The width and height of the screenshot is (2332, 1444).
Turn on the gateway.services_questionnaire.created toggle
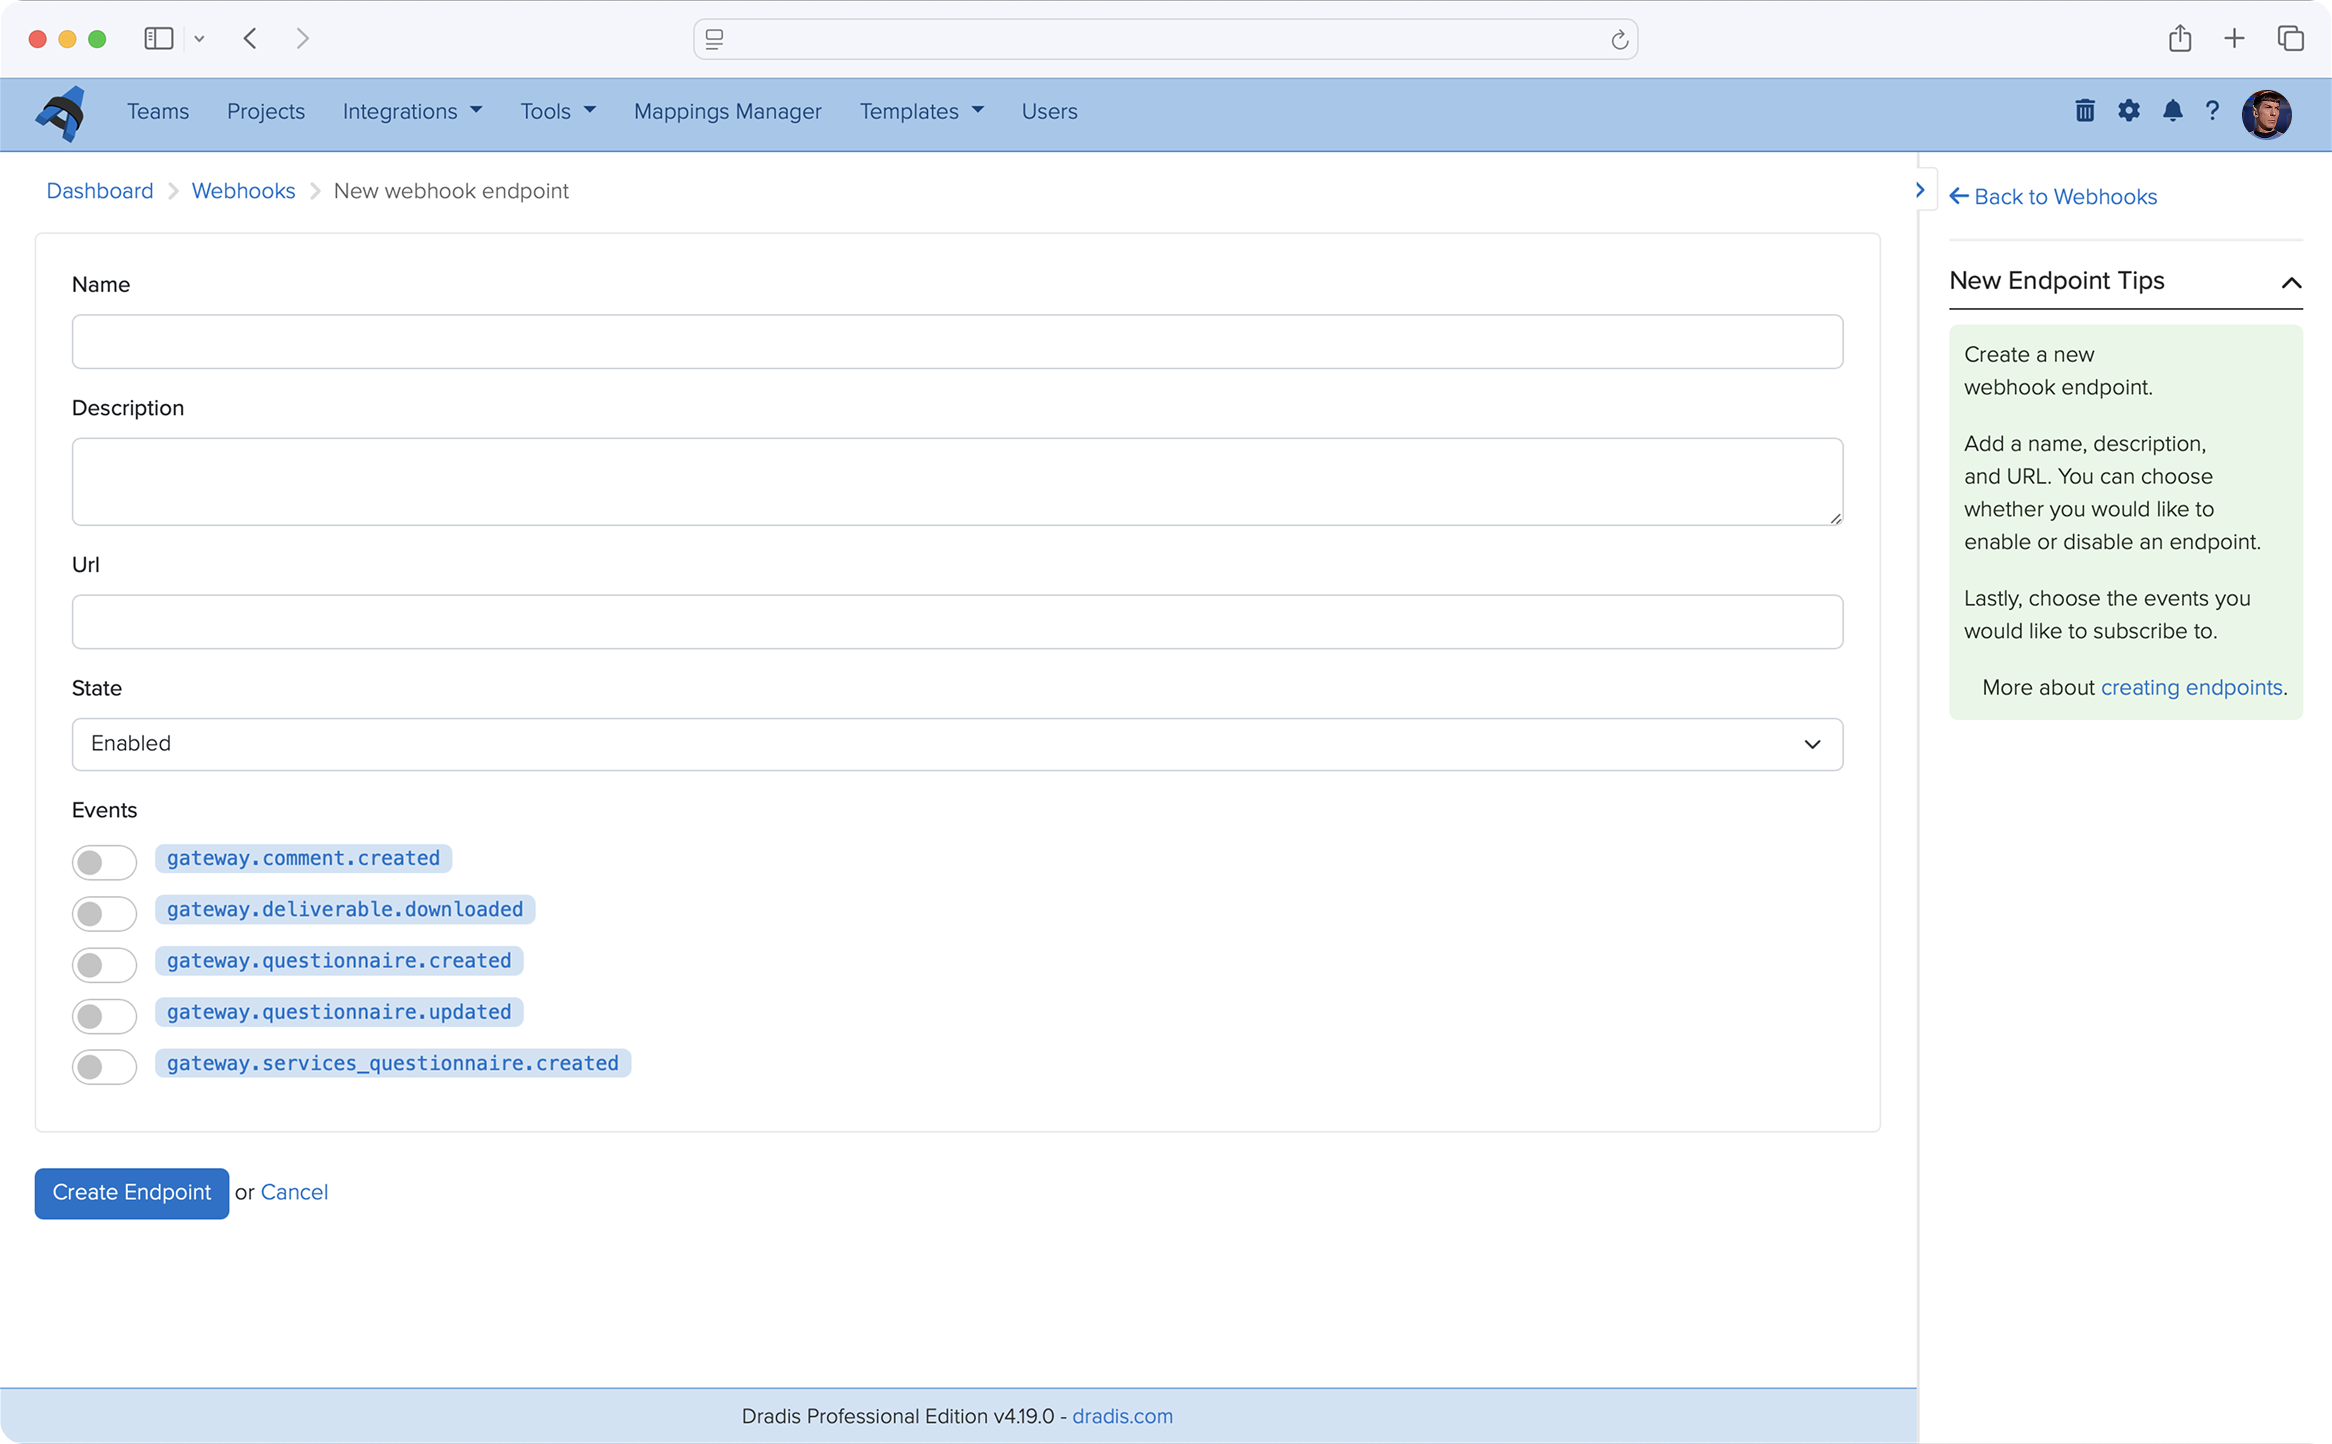tap(104, 1066)
